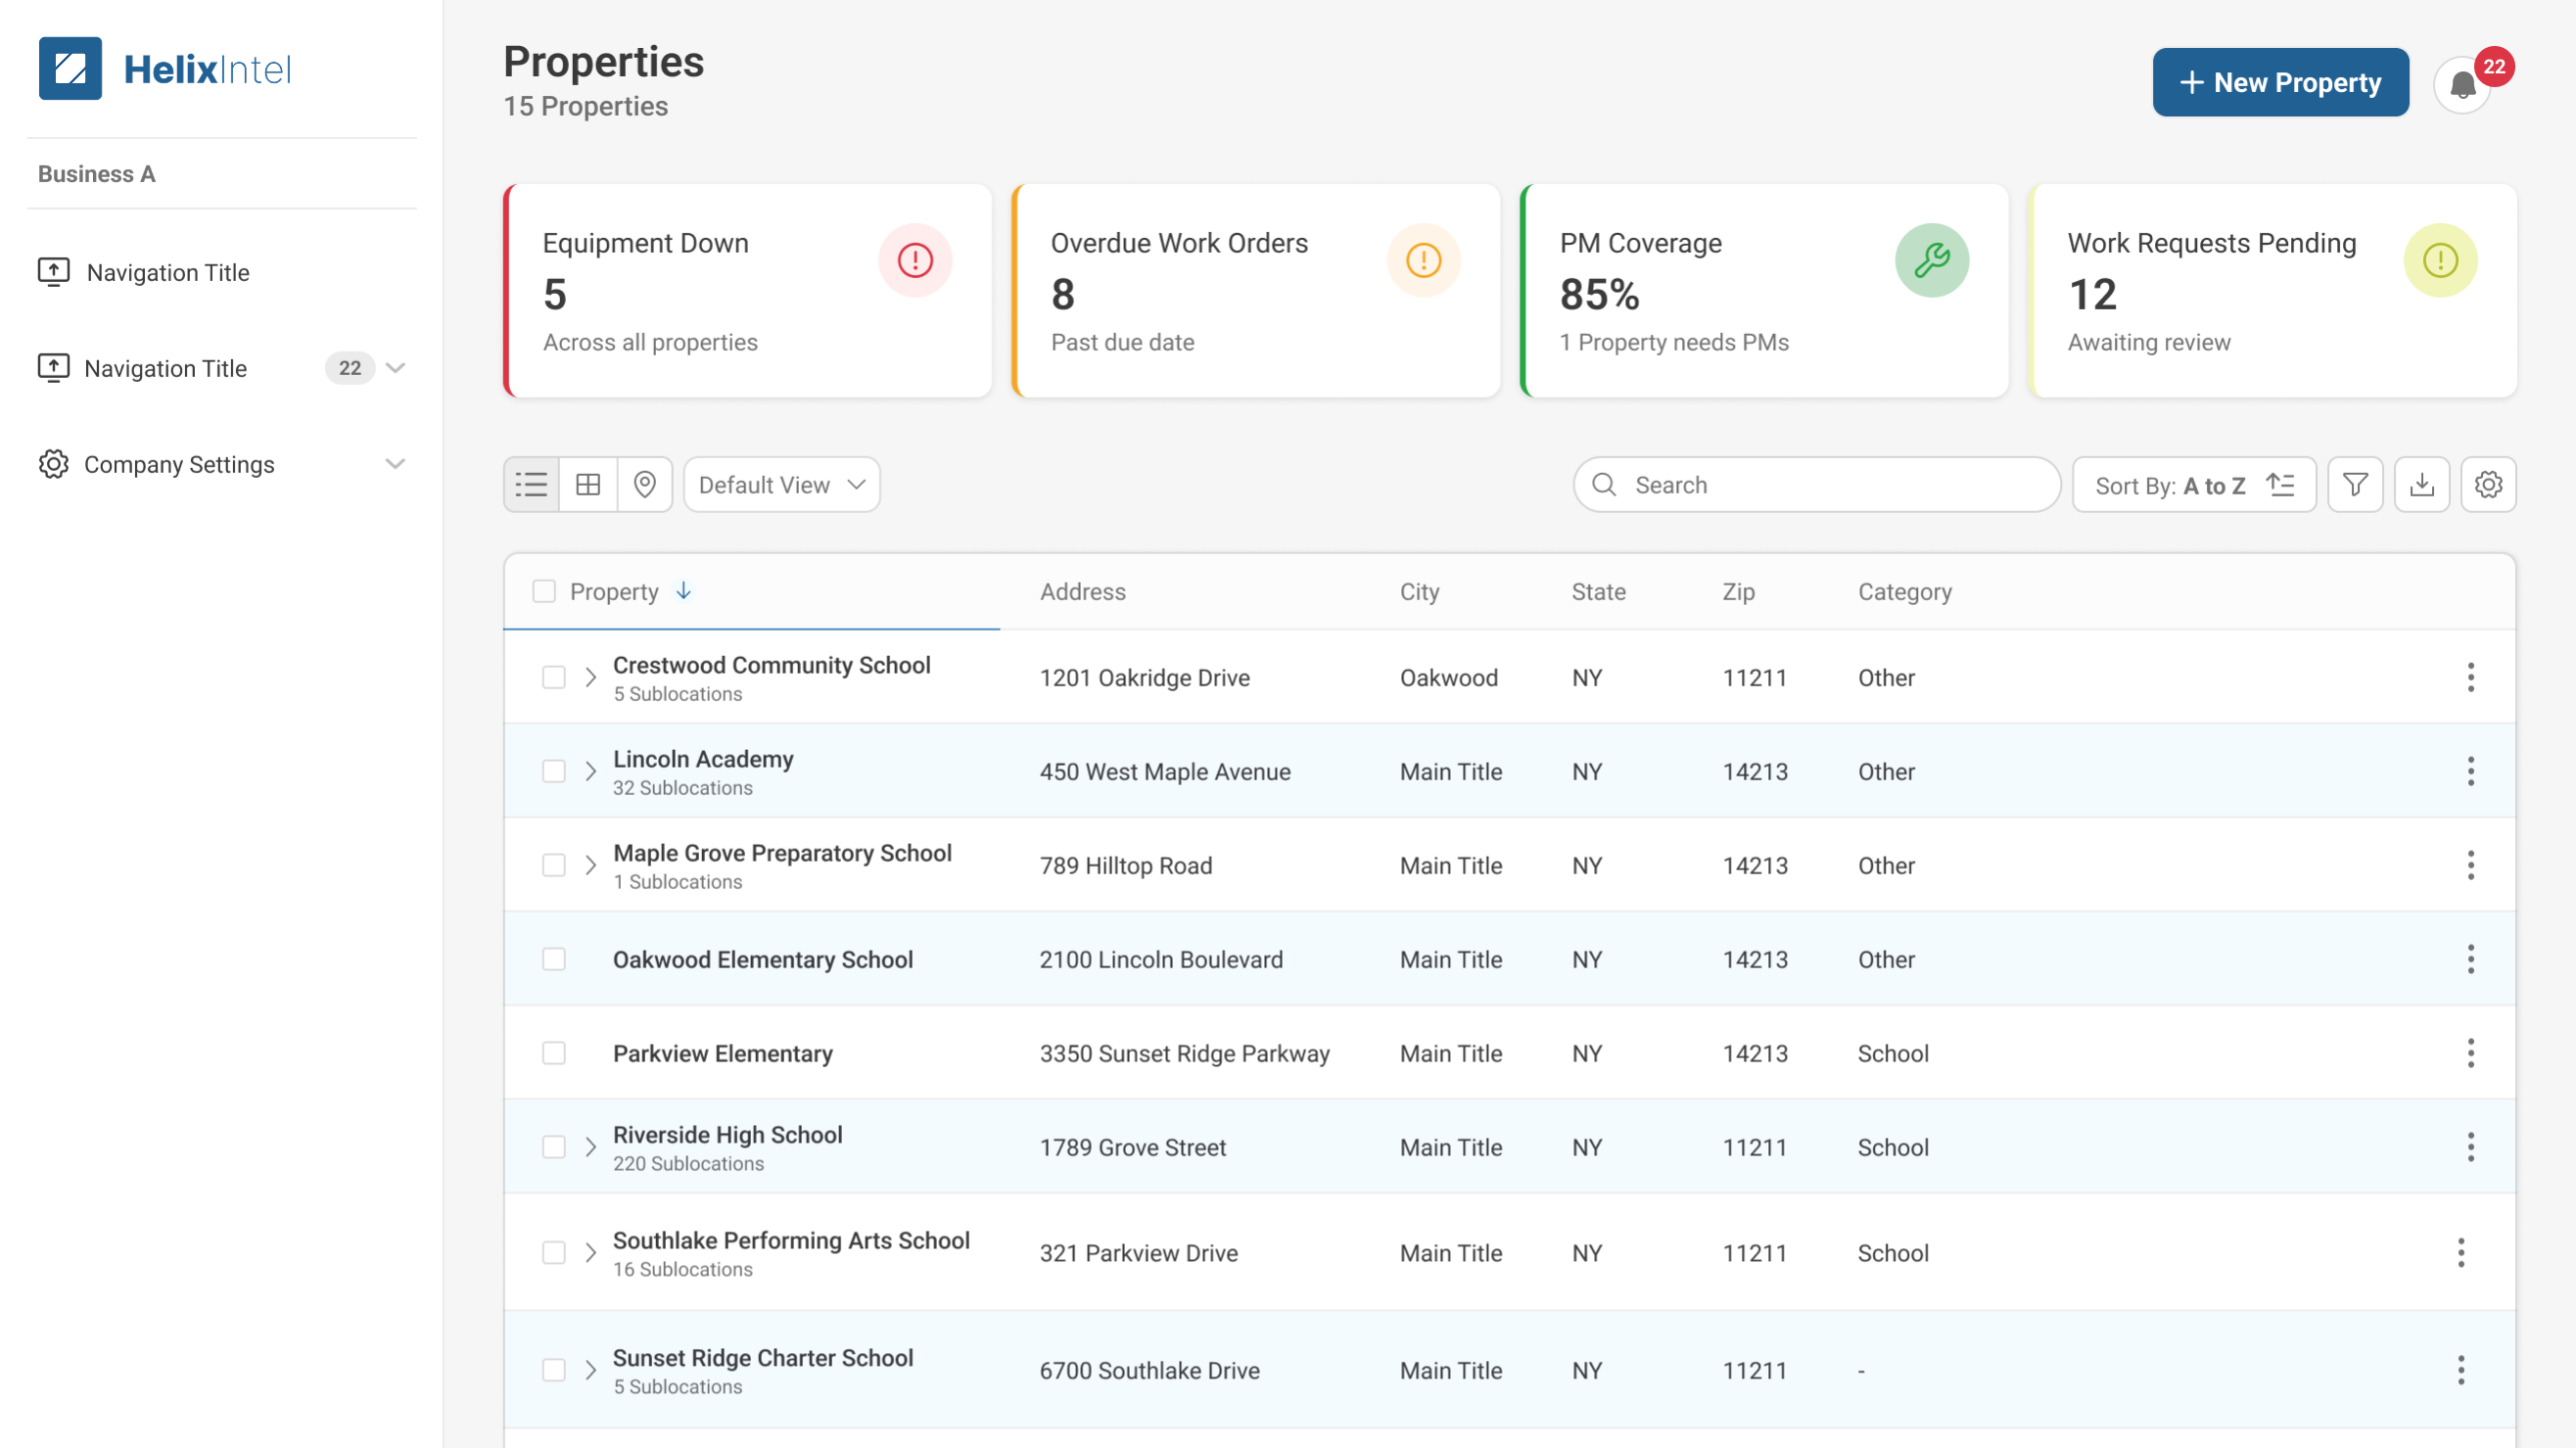2576x1448 pixels.
Task: Sort by Address column header
Action: (x=1082, y=591)
